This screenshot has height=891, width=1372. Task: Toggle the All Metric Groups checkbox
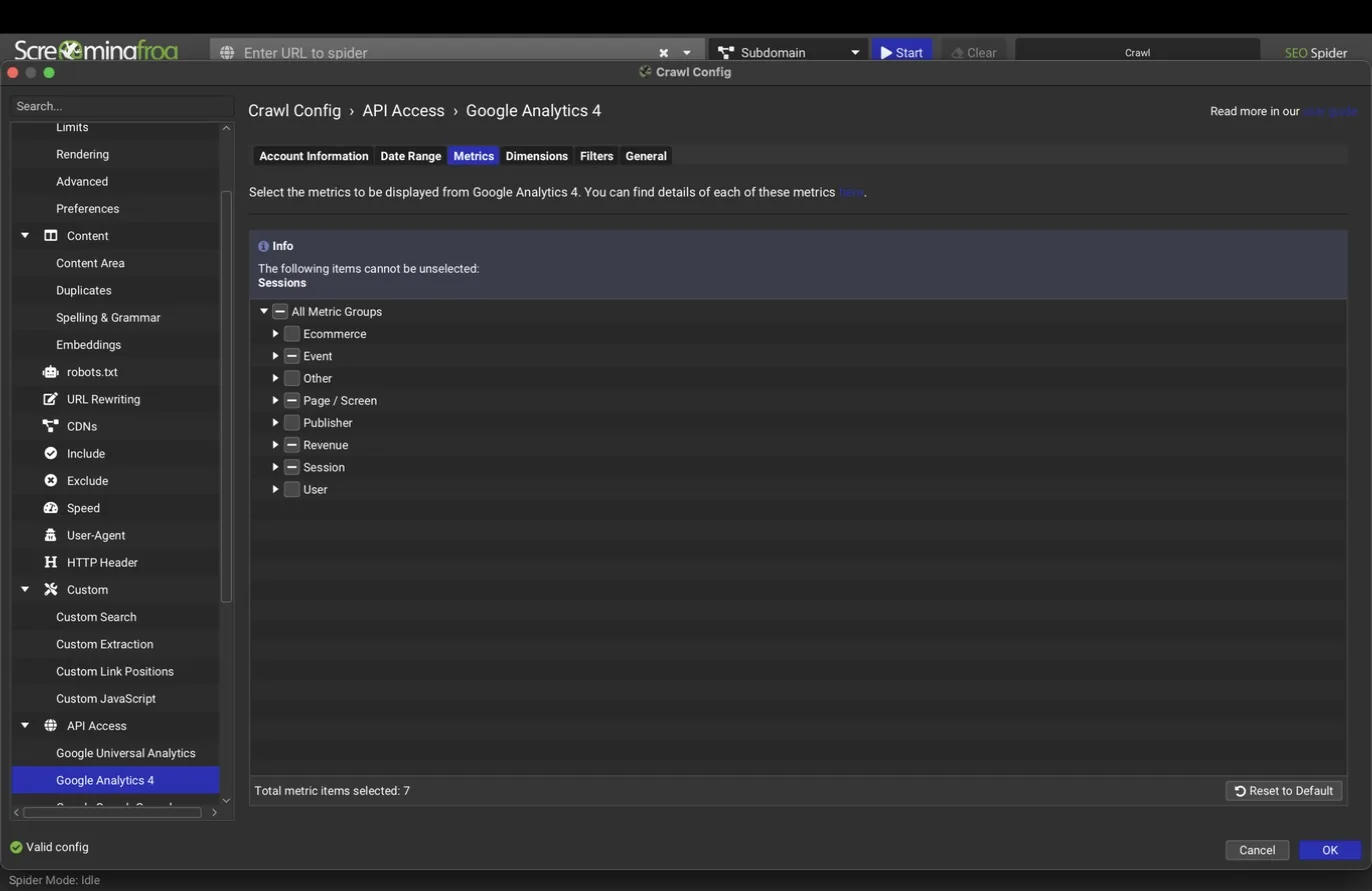coord(280,312)
